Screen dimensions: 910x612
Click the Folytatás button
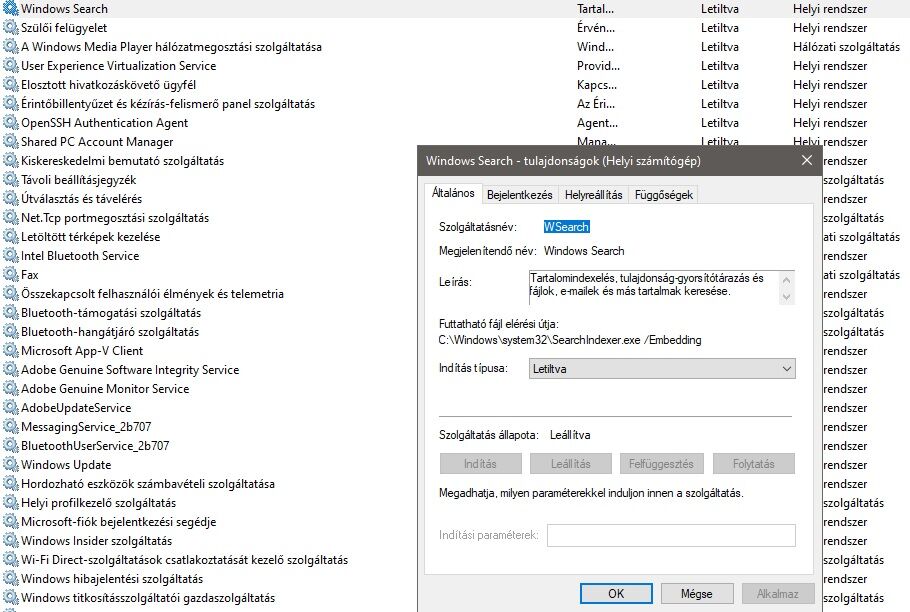753,464
